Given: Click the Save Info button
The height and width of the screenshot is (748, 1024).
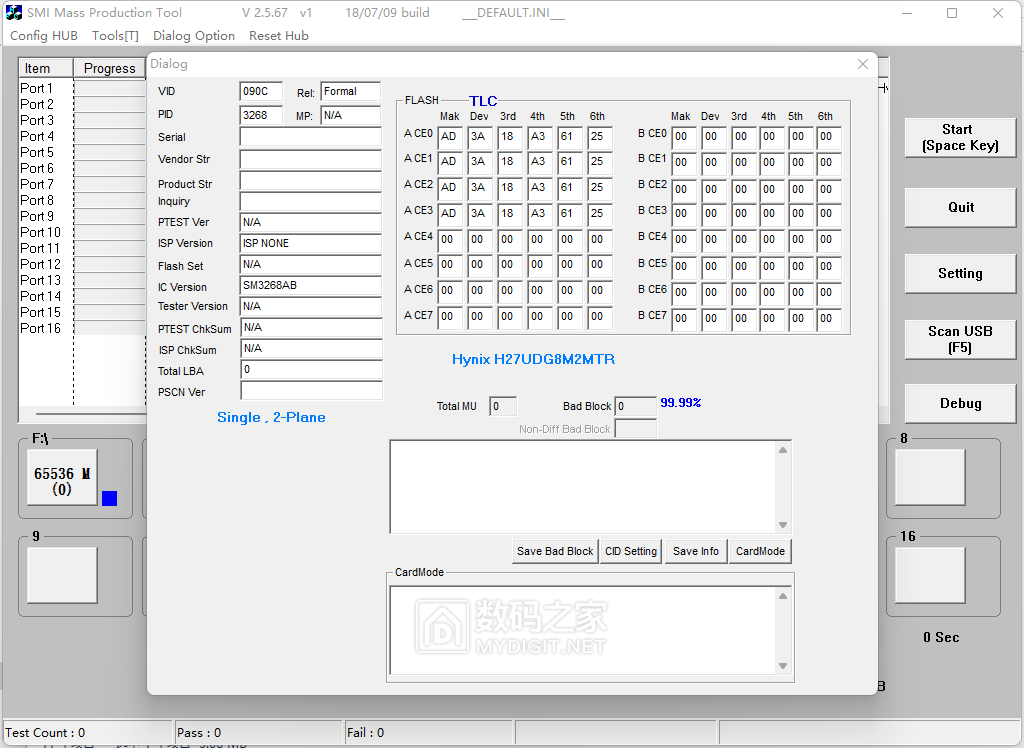Looking at the screenshot, I should click(695, 550).
